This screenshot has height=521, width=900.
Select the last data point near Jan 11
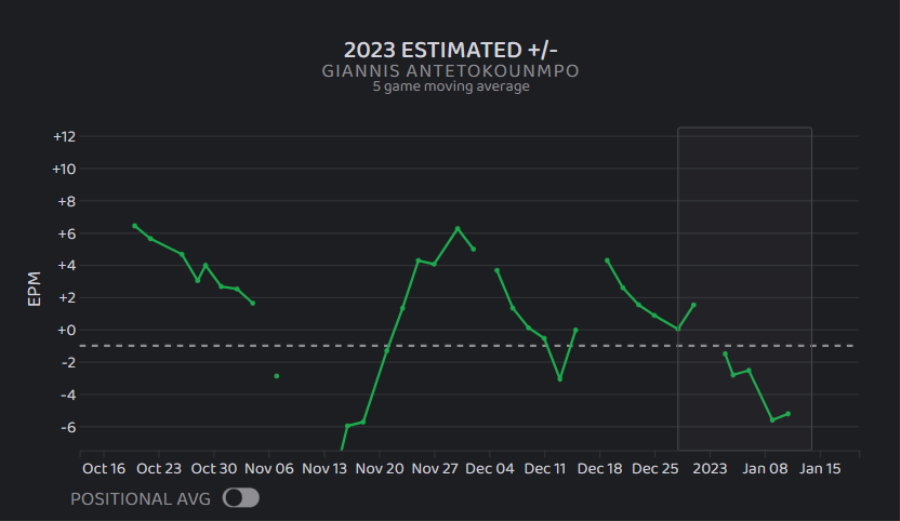pyautogui.click(x=788, y=414)
